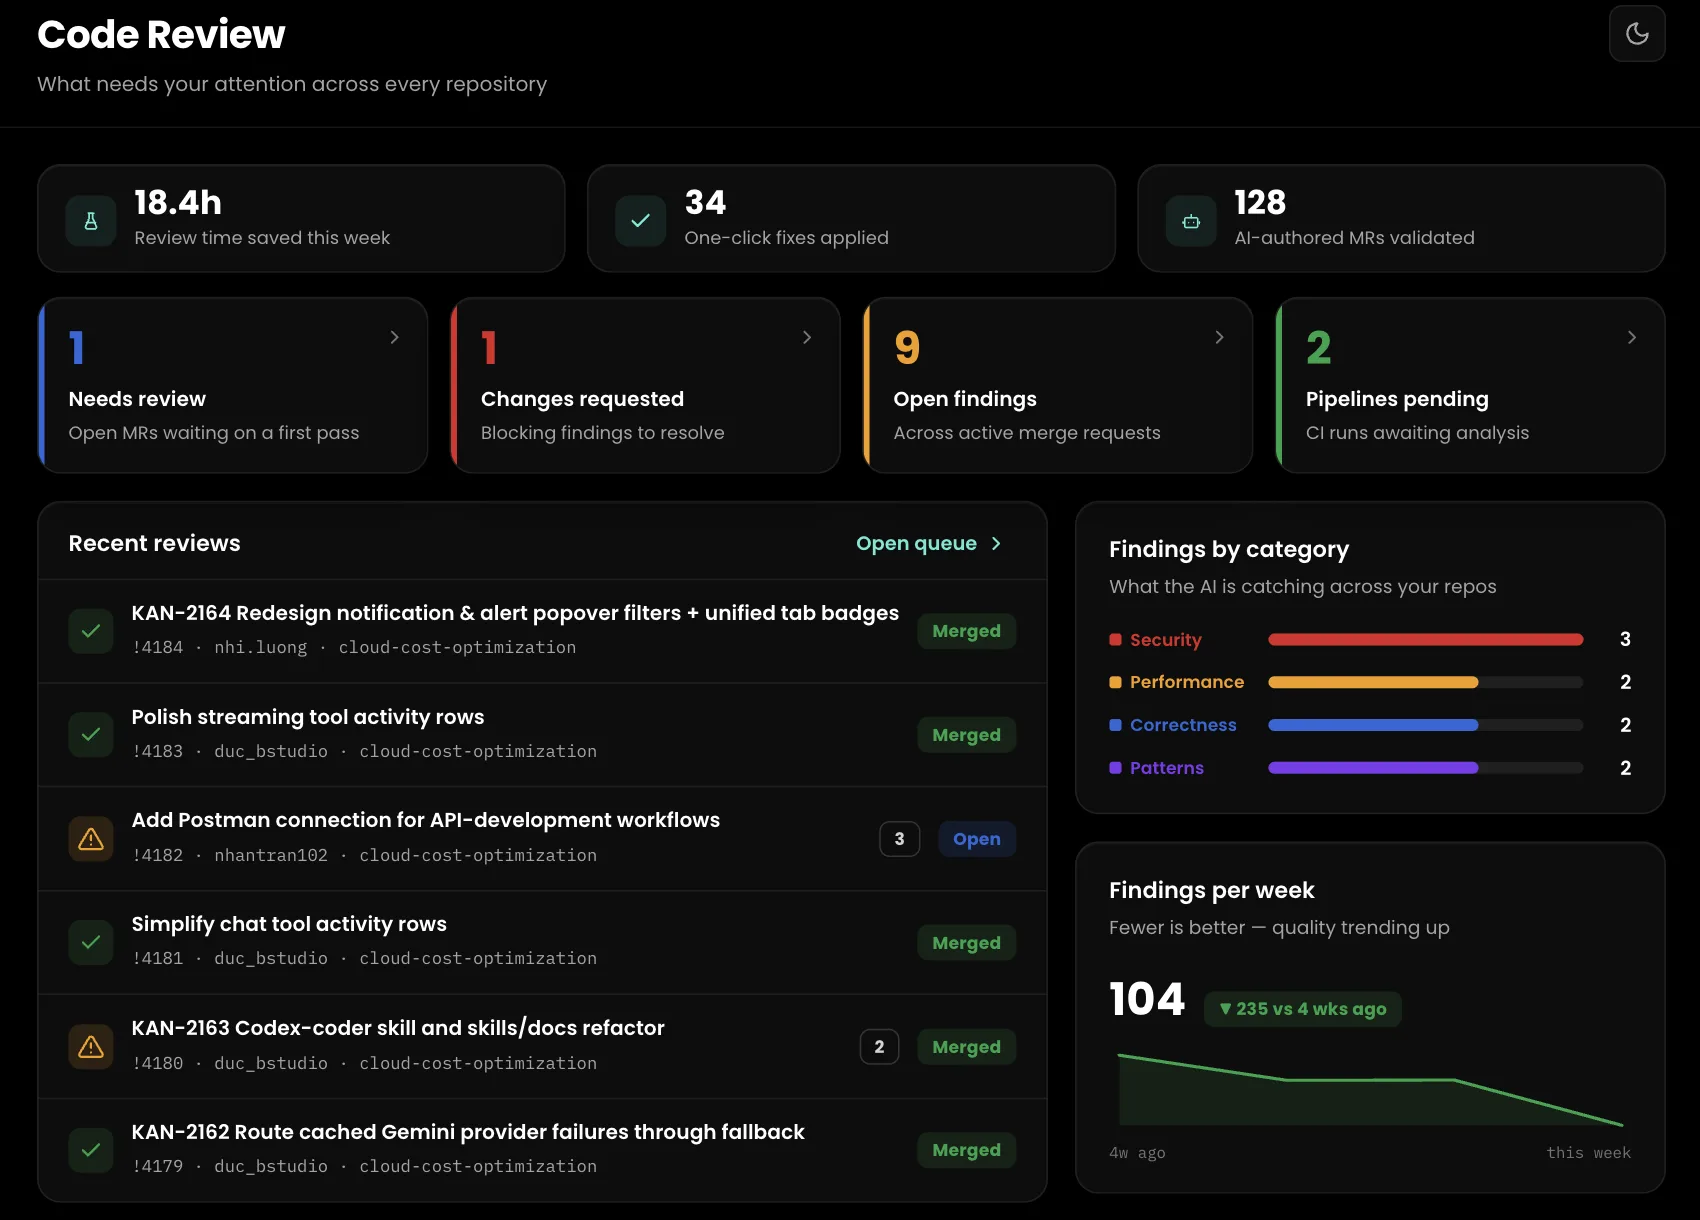Screen dimensions: 1700x1220
Task: Select the Patterns category label
Action: pos(1167,768)
